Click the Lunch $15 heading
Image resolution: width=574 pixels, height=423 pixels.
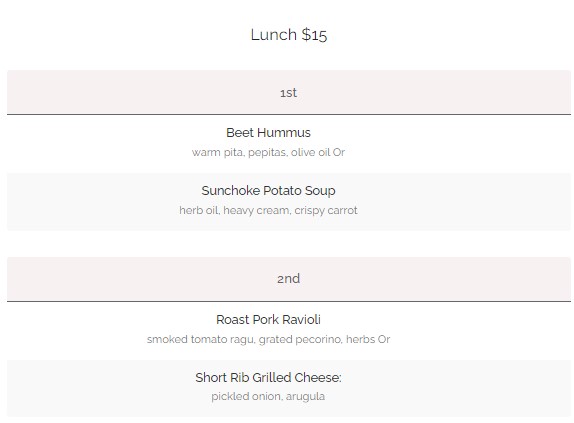coord(288,35)
